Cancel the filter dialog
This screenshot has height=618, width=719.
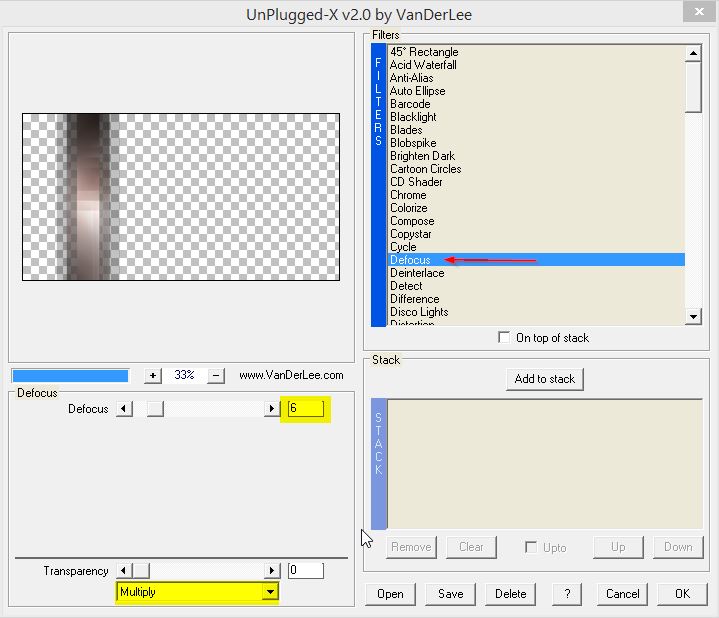coord(622,594)
